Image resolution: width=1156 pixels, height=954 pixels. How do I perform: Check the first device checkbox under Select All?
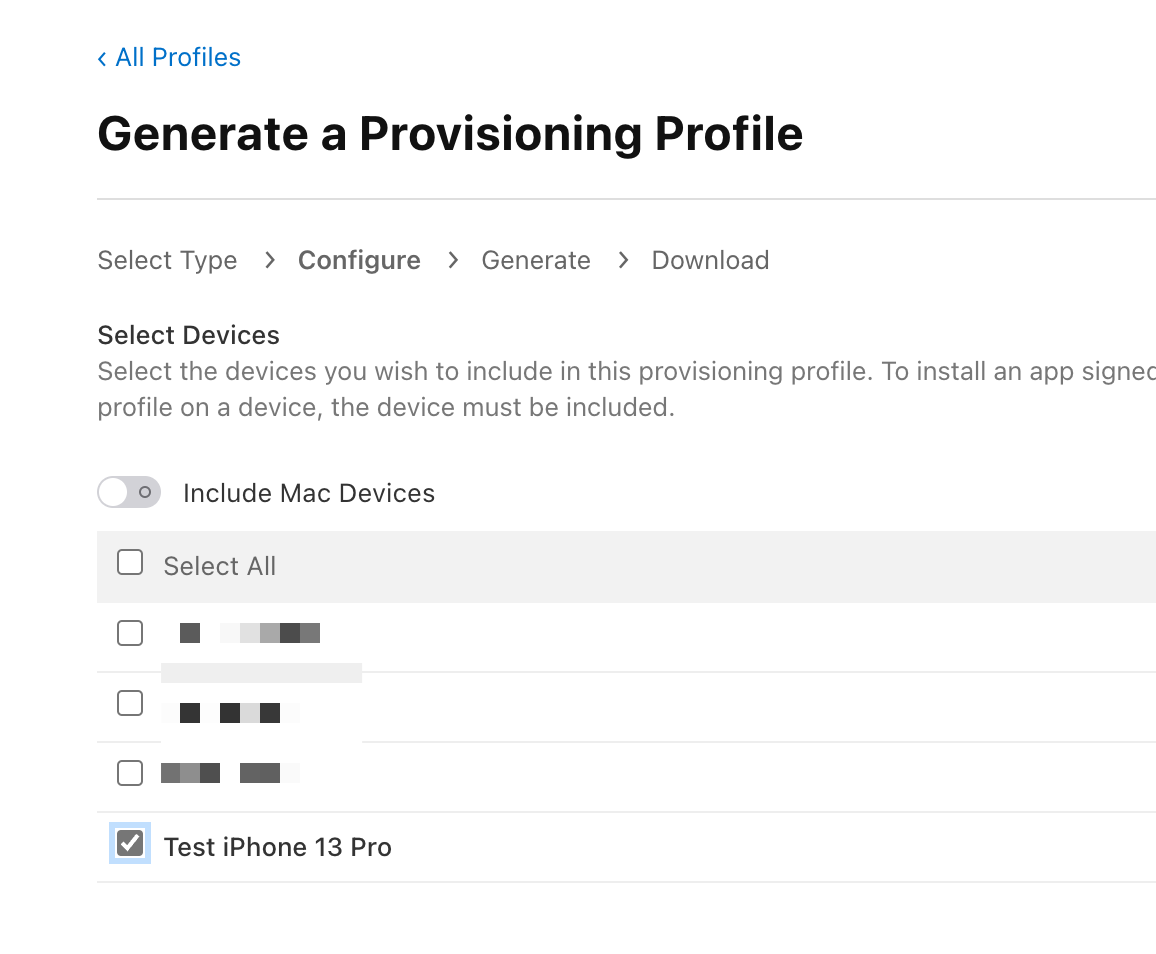pos(130,633)
